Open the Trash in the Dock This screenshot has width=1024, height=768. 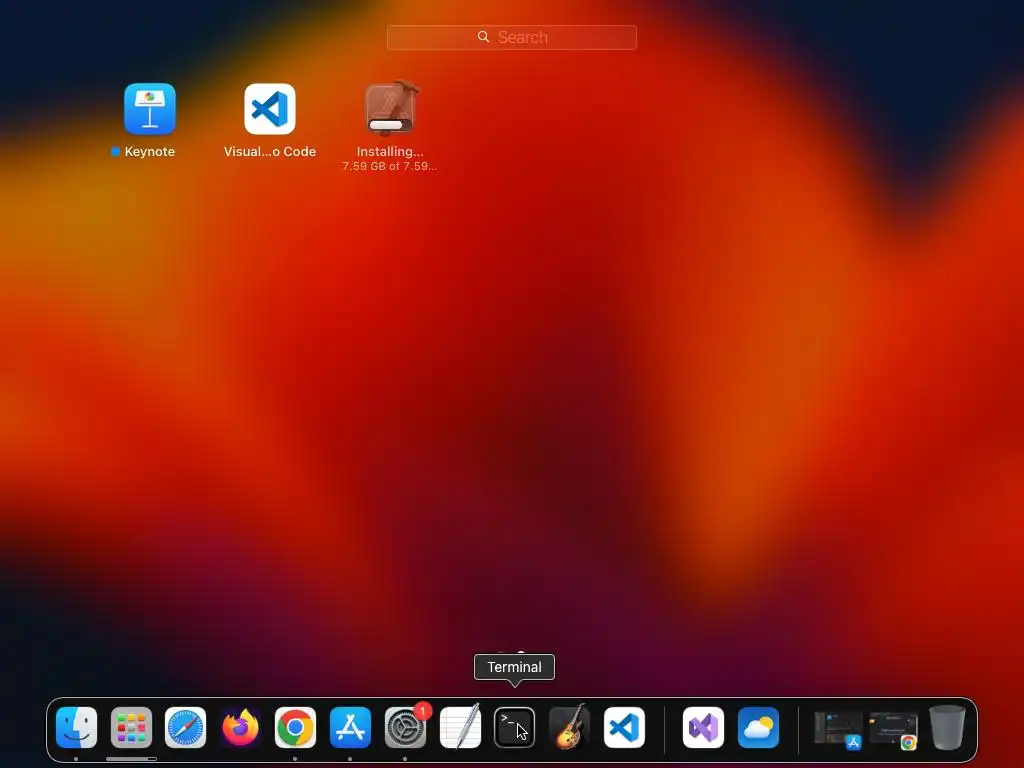(947, 727)
